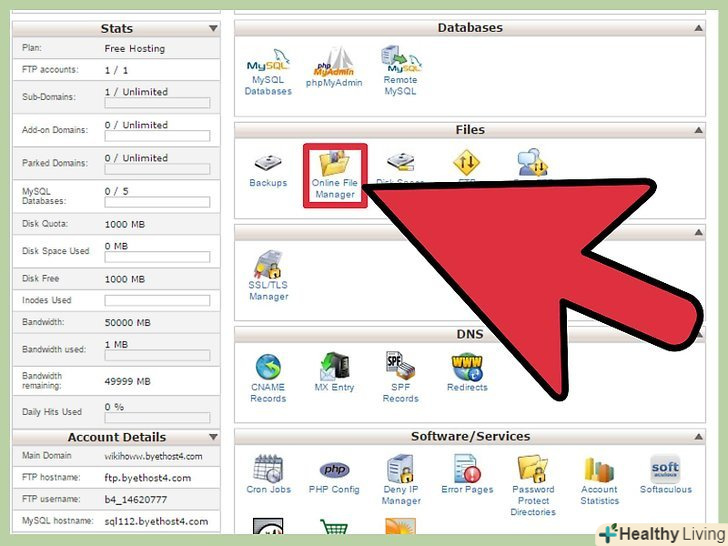Select the '49999 MB' bandwidth remaining value
728x546 pixels.
(x=127, y=381)
